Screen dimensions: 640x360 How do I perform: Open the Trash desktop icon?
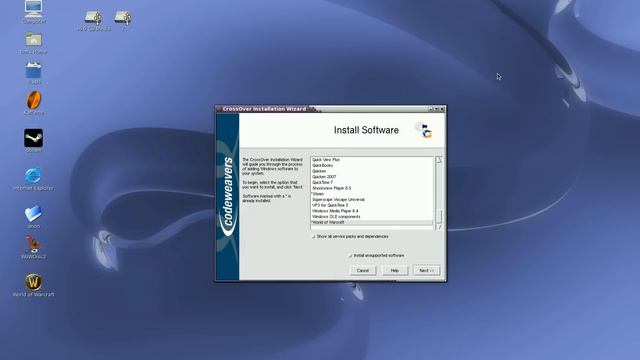[33, 70]
